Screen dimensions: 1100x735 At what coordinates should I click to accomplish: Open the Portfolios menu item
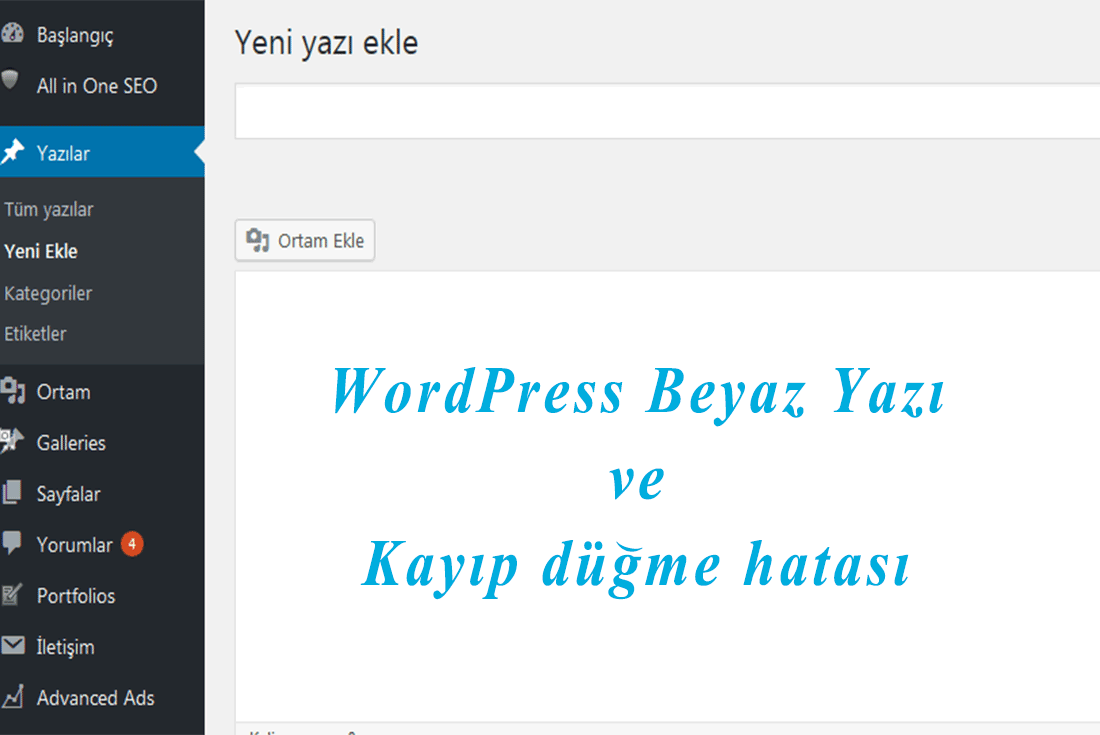click(102, 596)
